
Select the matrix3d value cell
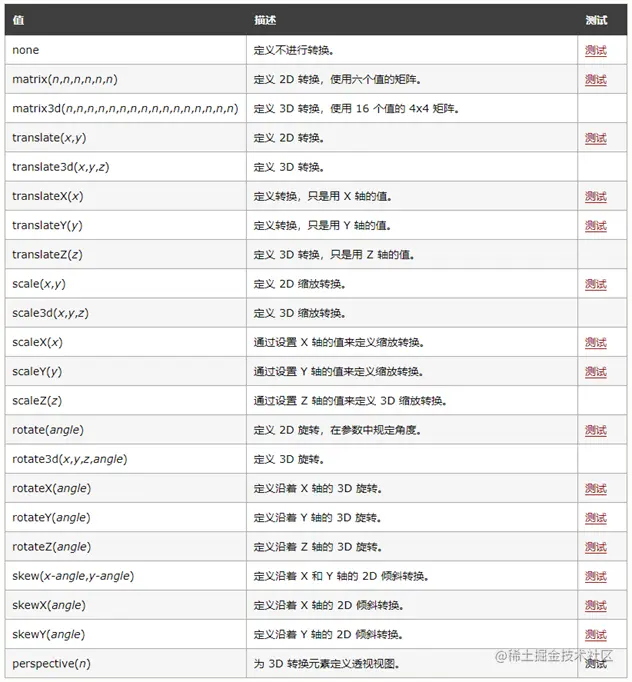point(125,109)
